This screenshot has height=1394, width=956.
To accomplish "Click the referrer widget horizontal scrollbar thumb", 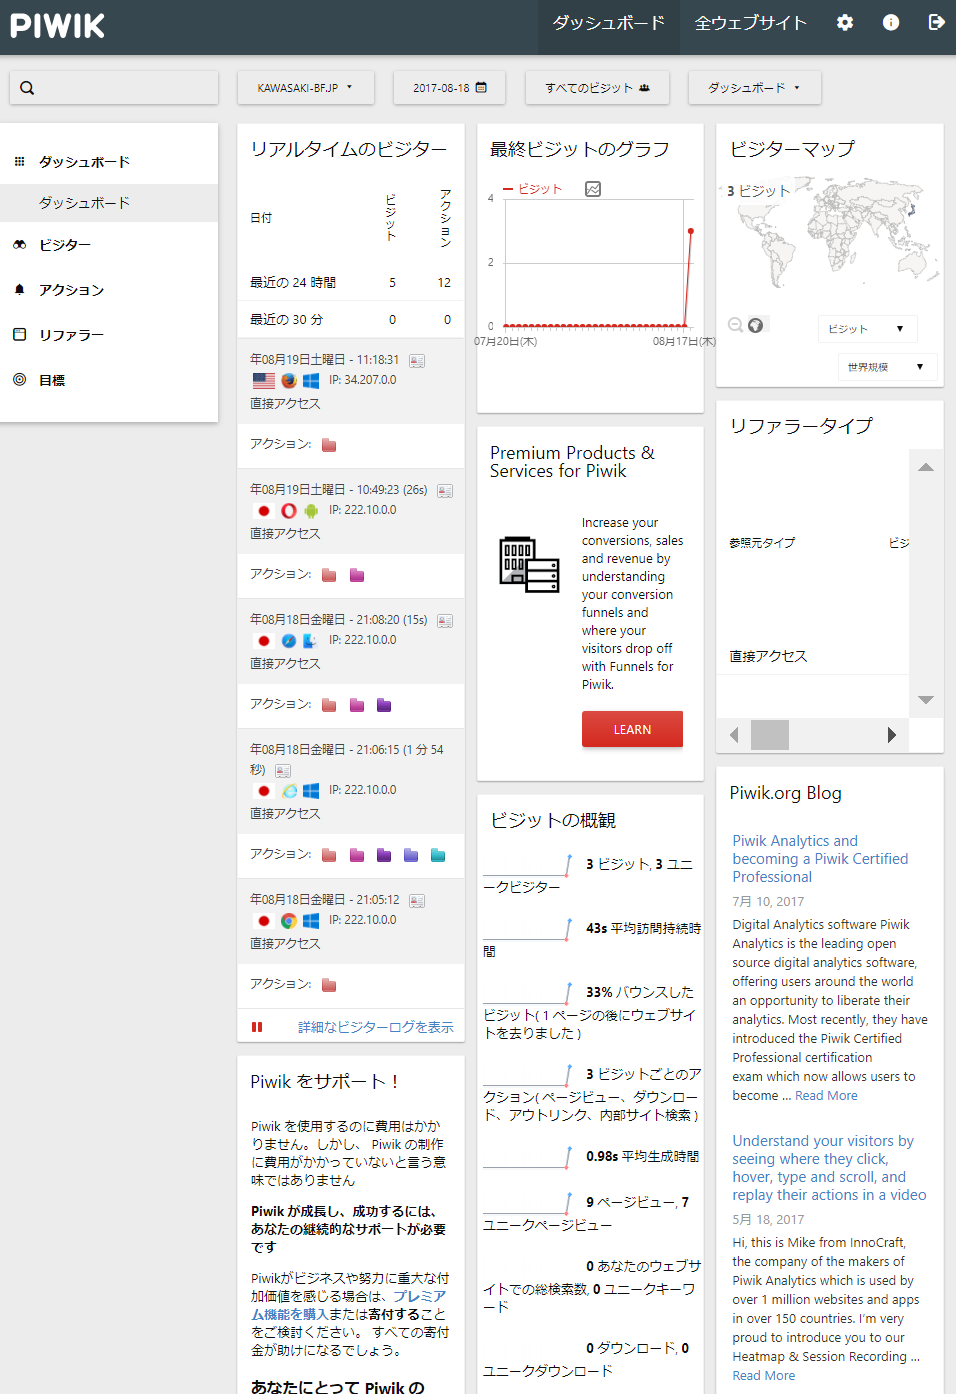I will pos(770,735).
